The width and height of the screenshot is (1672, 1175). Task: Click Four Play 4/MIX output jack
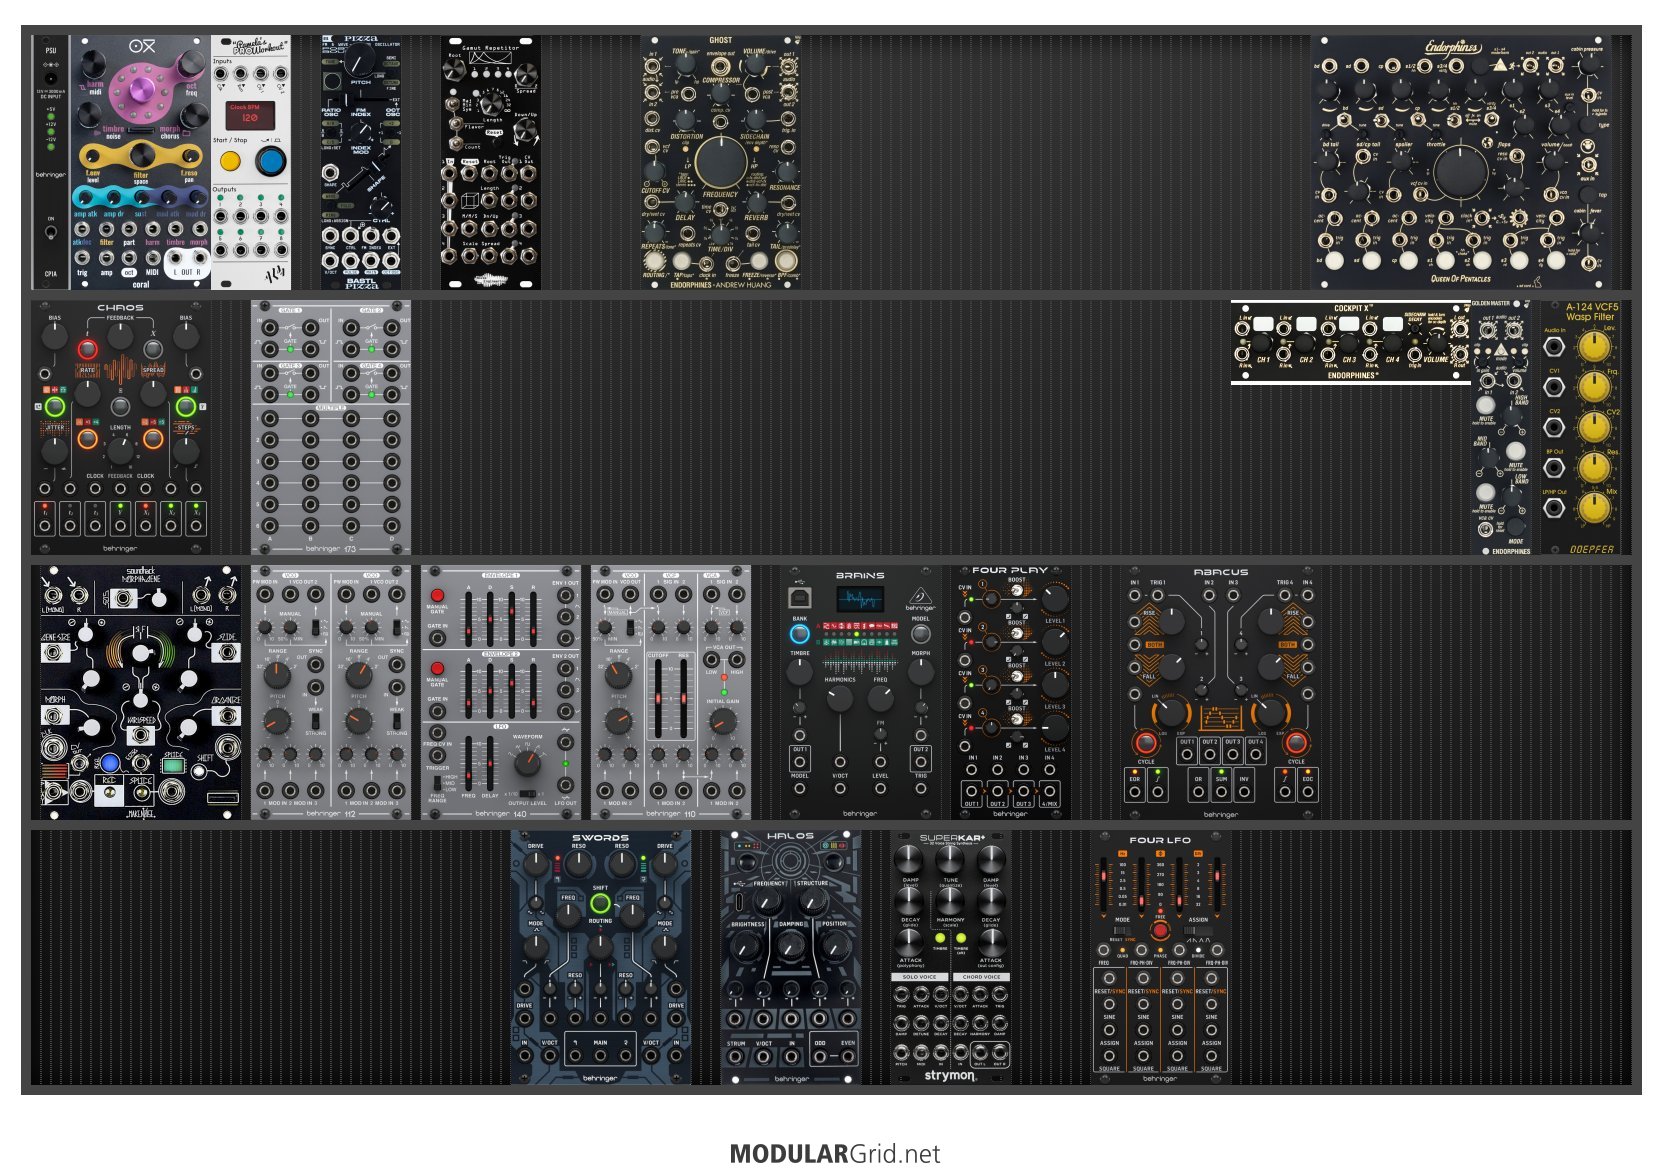[x=1049, y=791]
